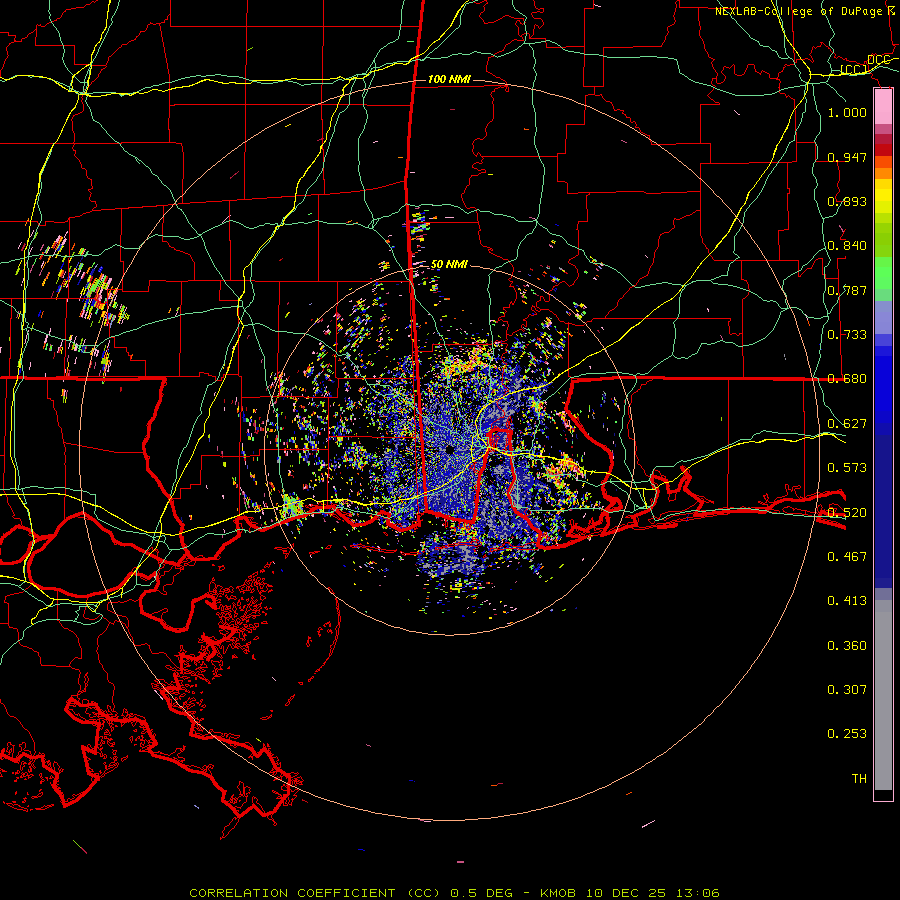Click the [CC] label above the color bar
The image size is (900, 900).
(x=854, y=70)
